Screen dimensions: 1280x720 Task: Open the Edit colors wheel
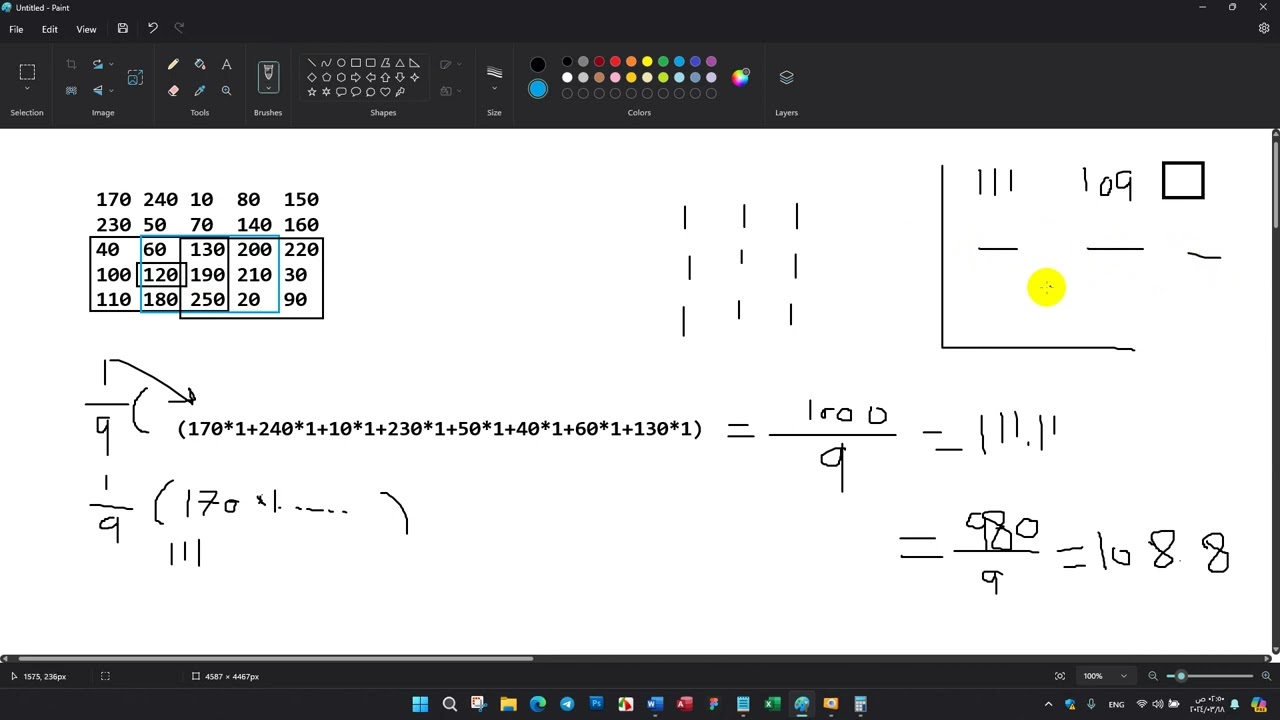point(740,78)
